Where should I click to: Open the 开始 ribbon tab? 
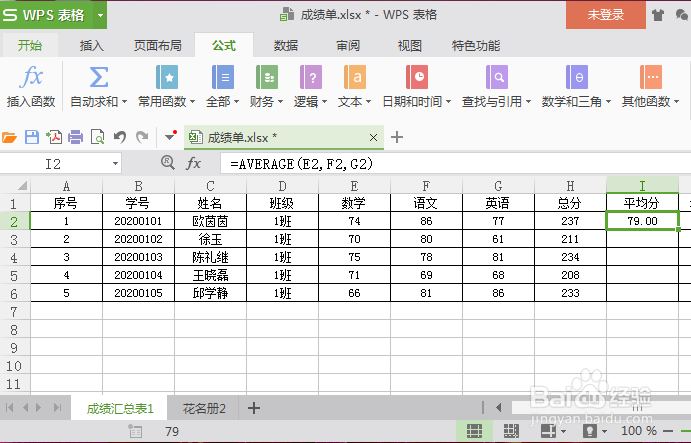pos(30,45)
